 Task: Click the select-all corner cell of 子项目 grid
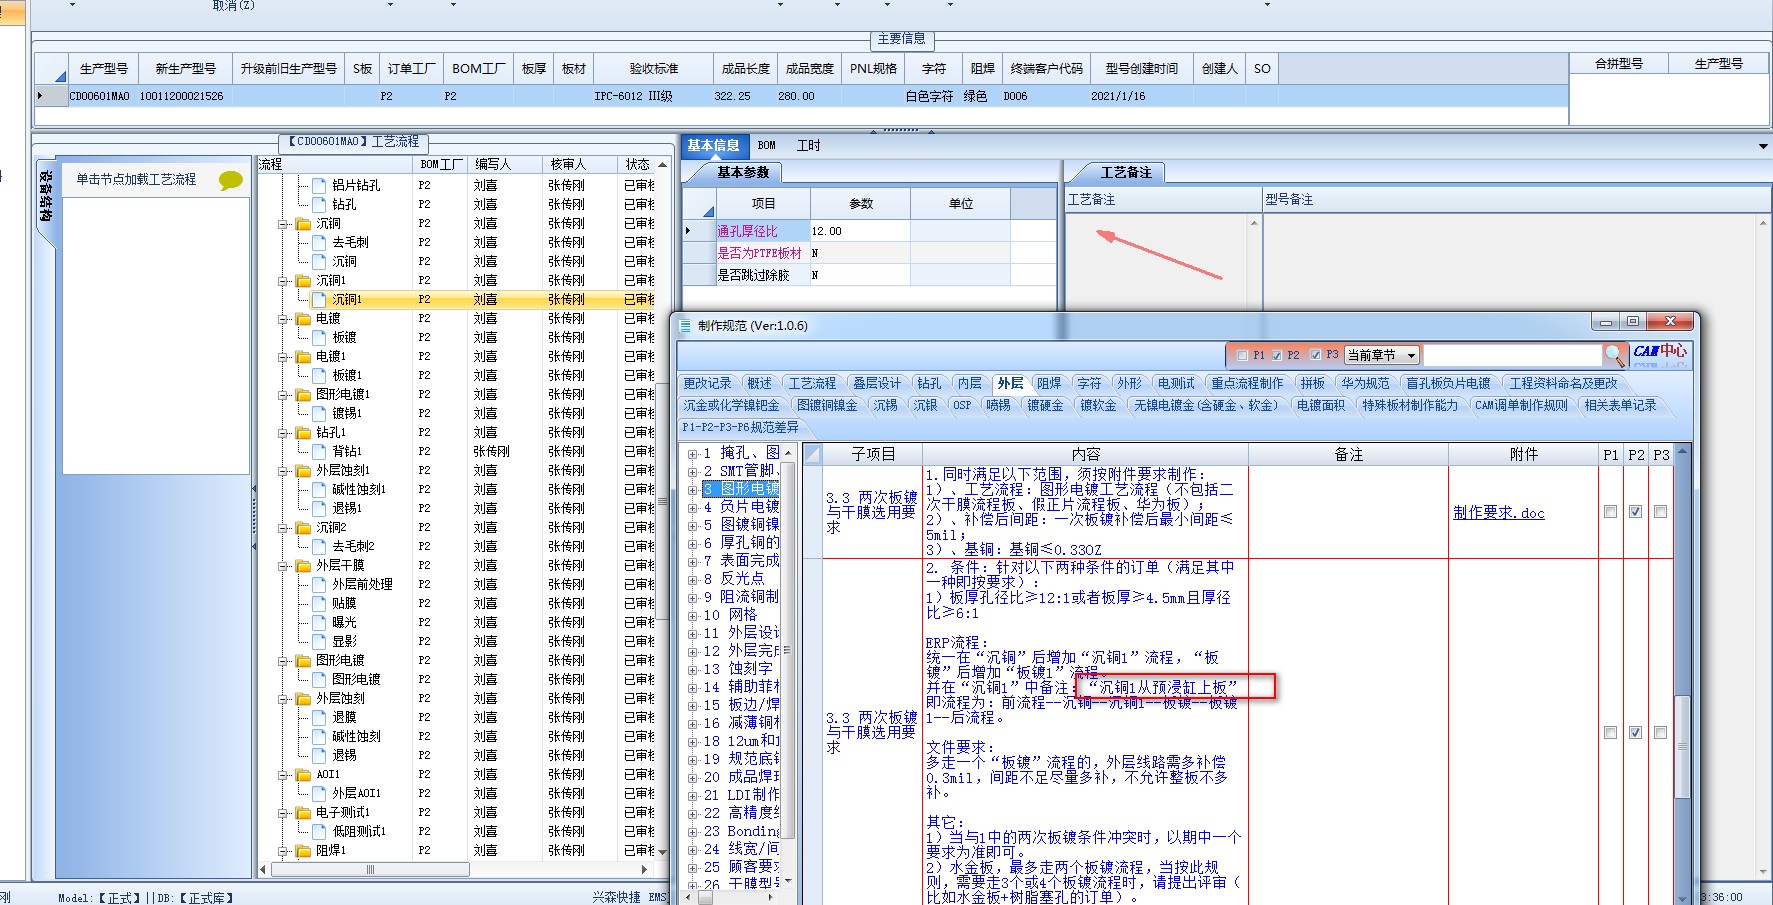813,454
